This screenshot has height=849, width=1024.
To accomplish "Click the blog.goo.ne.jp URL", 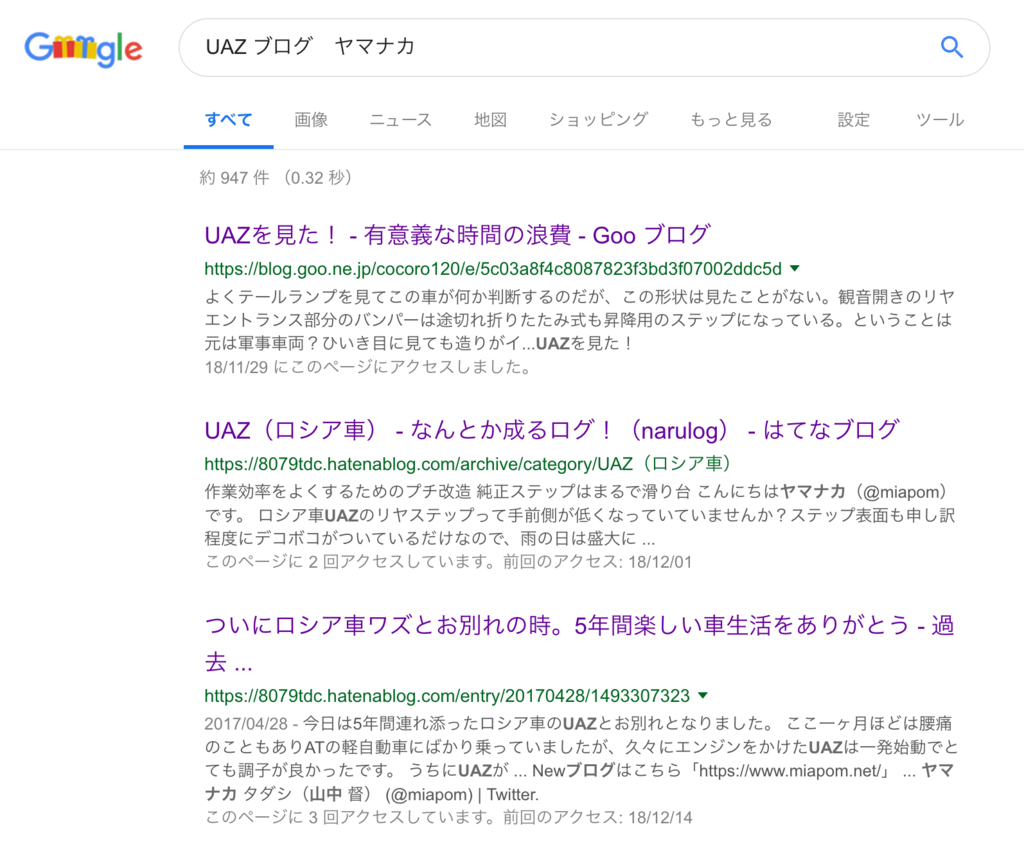I will point(493,269).
